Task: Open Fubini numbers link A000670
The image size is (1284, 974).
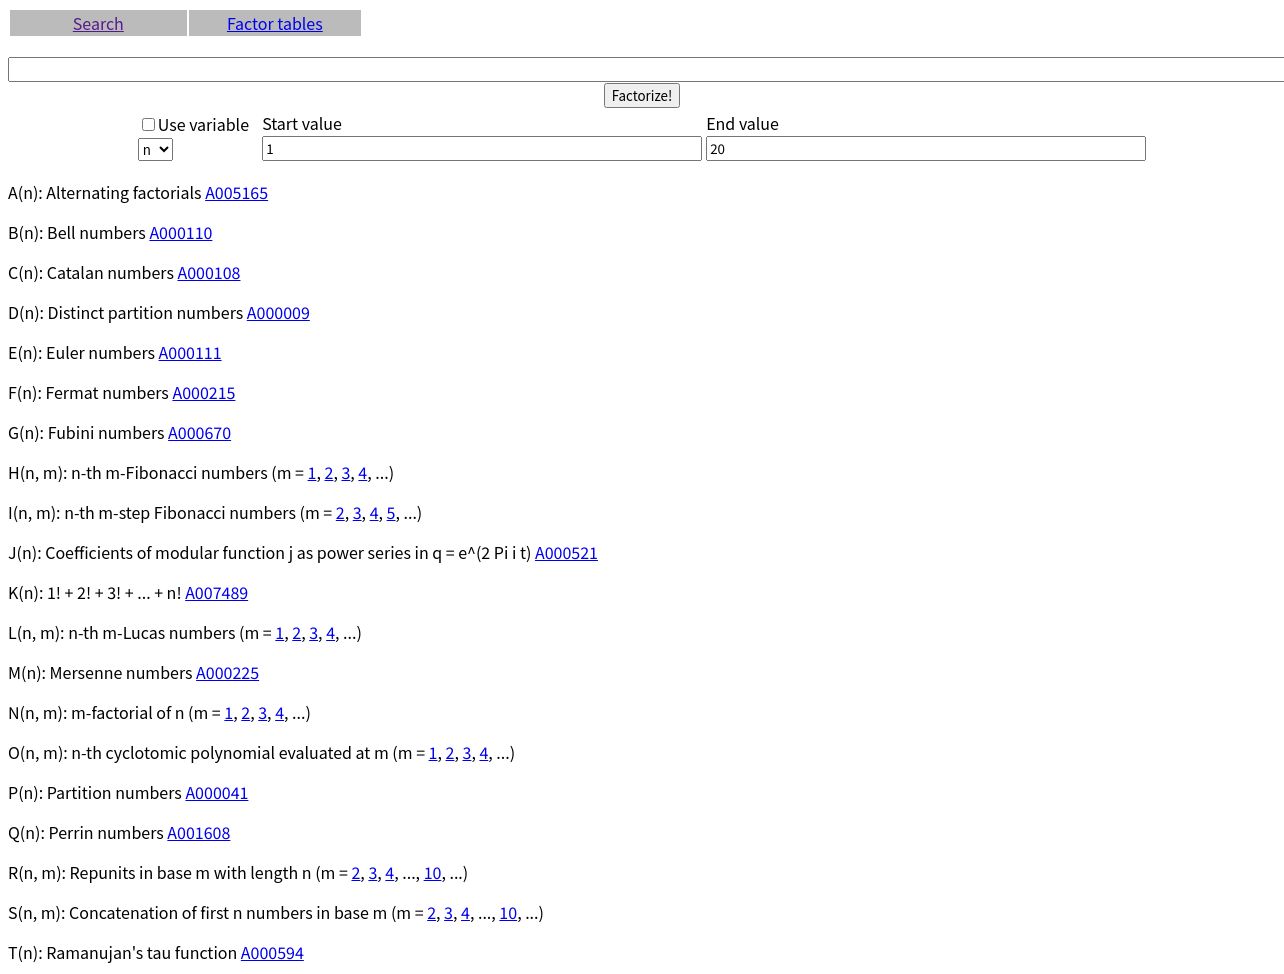Action: pos(199,433)
